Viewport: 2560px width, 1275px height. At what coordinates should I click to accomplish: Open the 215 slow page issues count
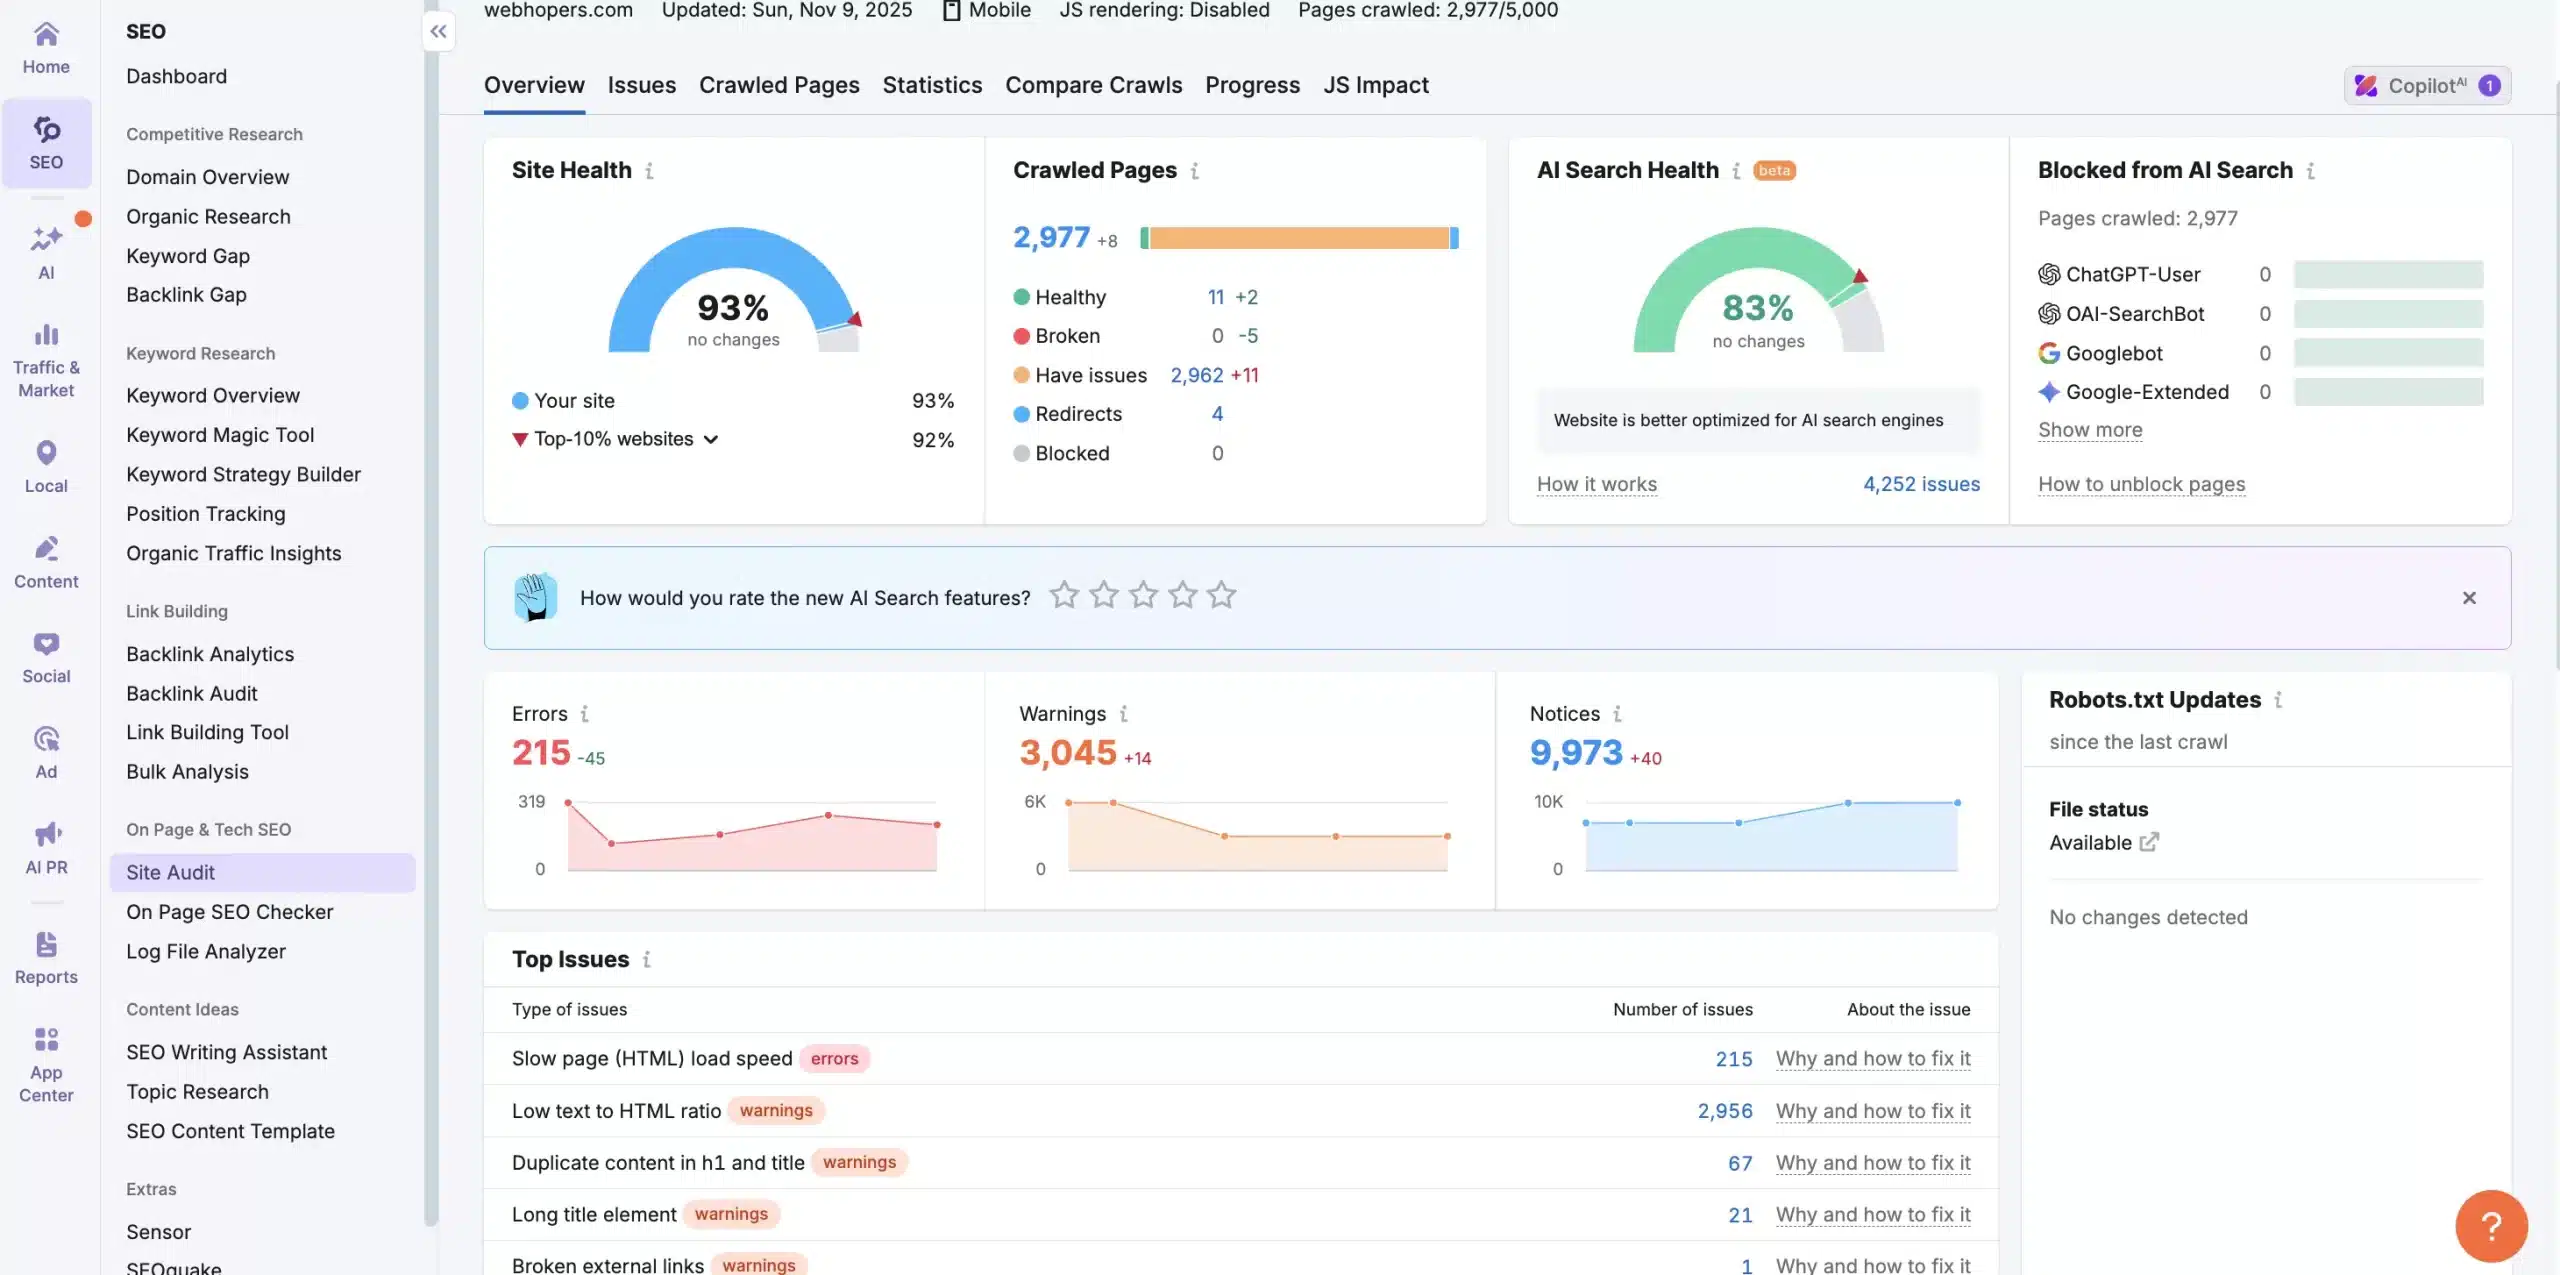[1733, 1059]
